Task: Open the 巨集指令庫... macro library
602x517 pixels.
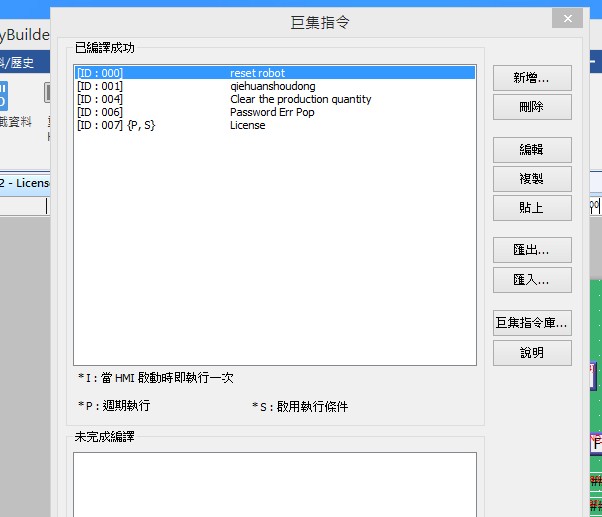Action: (x=532, y=323)
